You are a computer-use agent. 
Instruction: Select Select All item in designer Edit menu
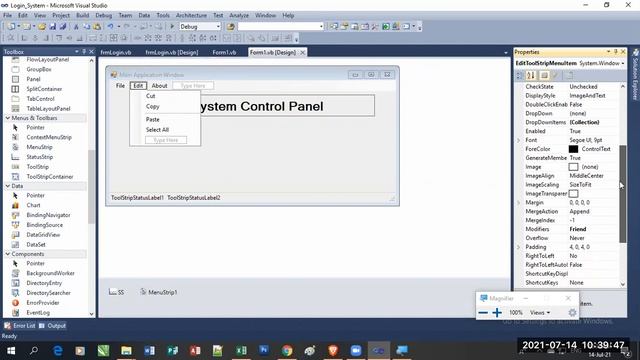tap(157, 130)
